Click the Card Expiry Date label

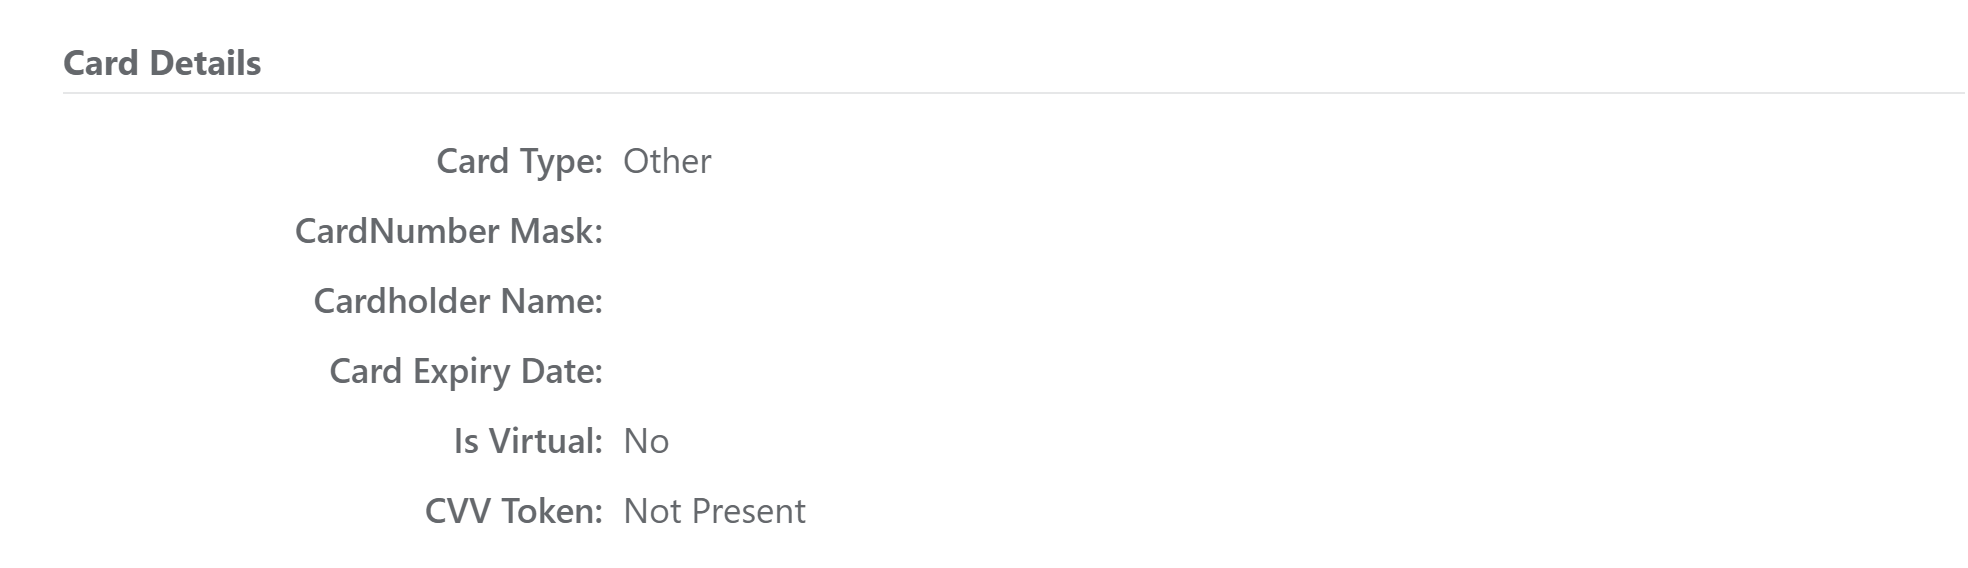[x=466, y=371]
